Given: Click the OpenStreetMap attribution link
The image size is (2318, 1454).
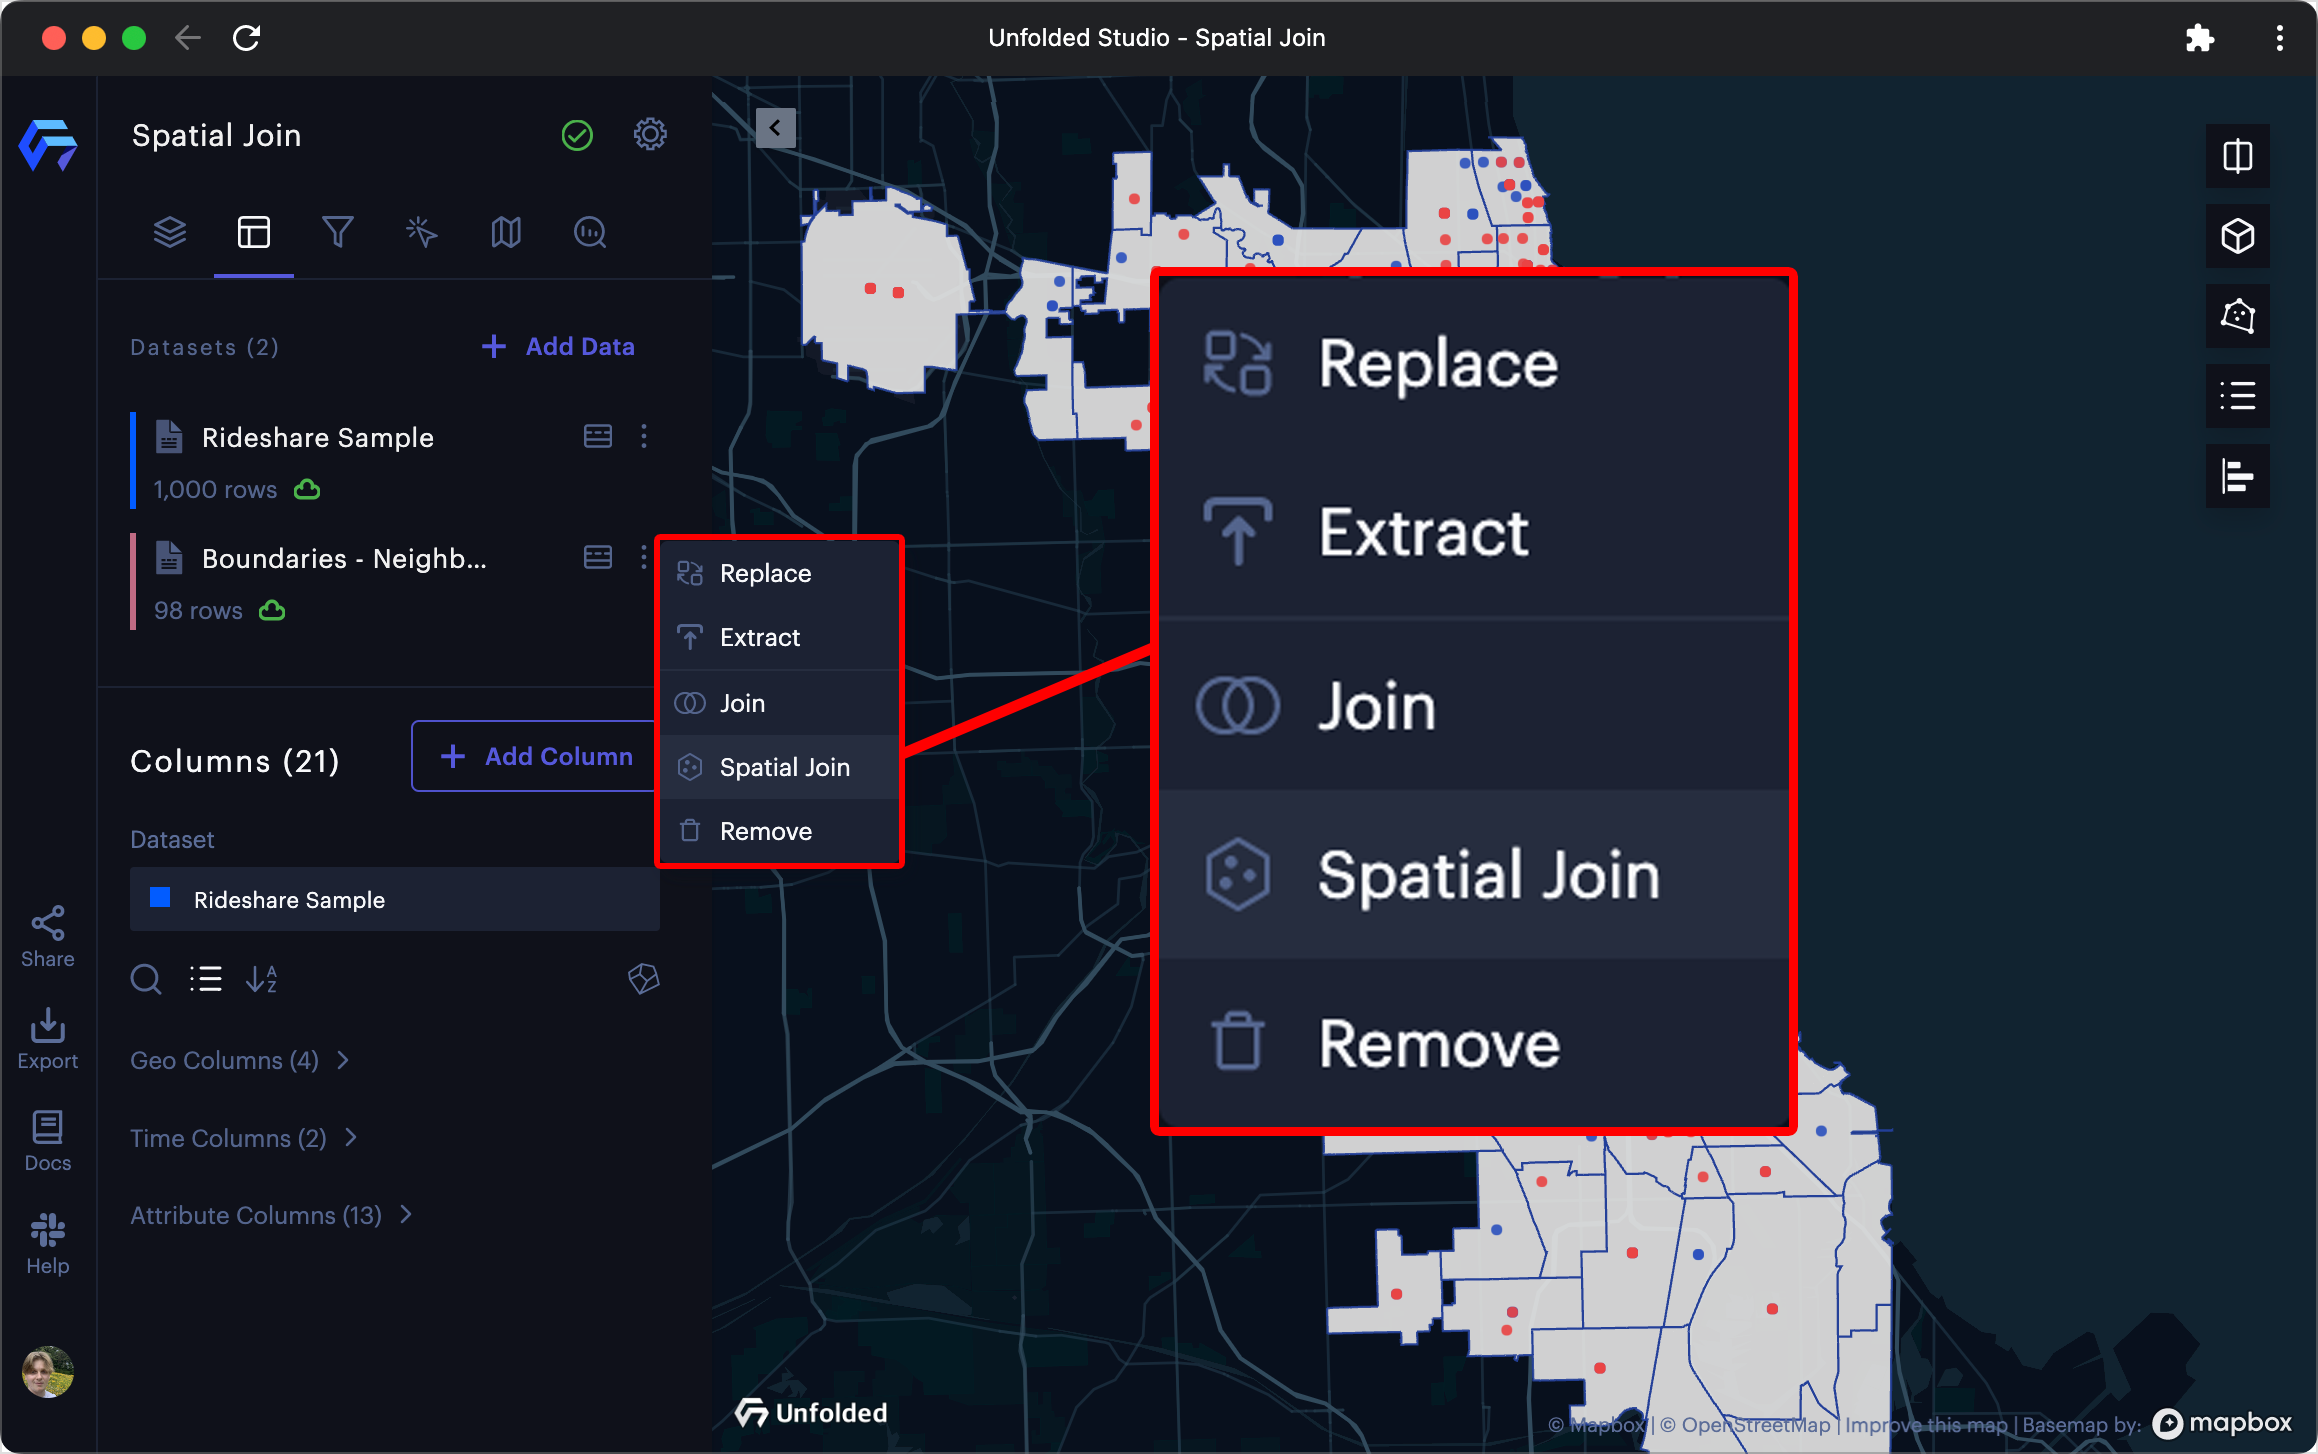Looking at the screenshot, I should [x=1745, y=1425].
